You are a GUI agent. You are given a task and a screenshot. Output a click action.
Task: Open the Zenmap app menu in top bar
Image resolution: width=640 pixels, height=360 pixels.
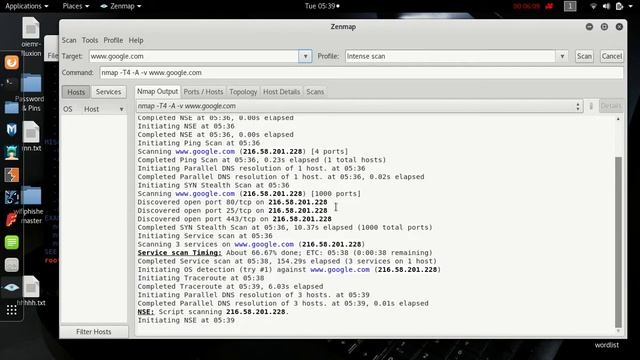coord(121,6)
